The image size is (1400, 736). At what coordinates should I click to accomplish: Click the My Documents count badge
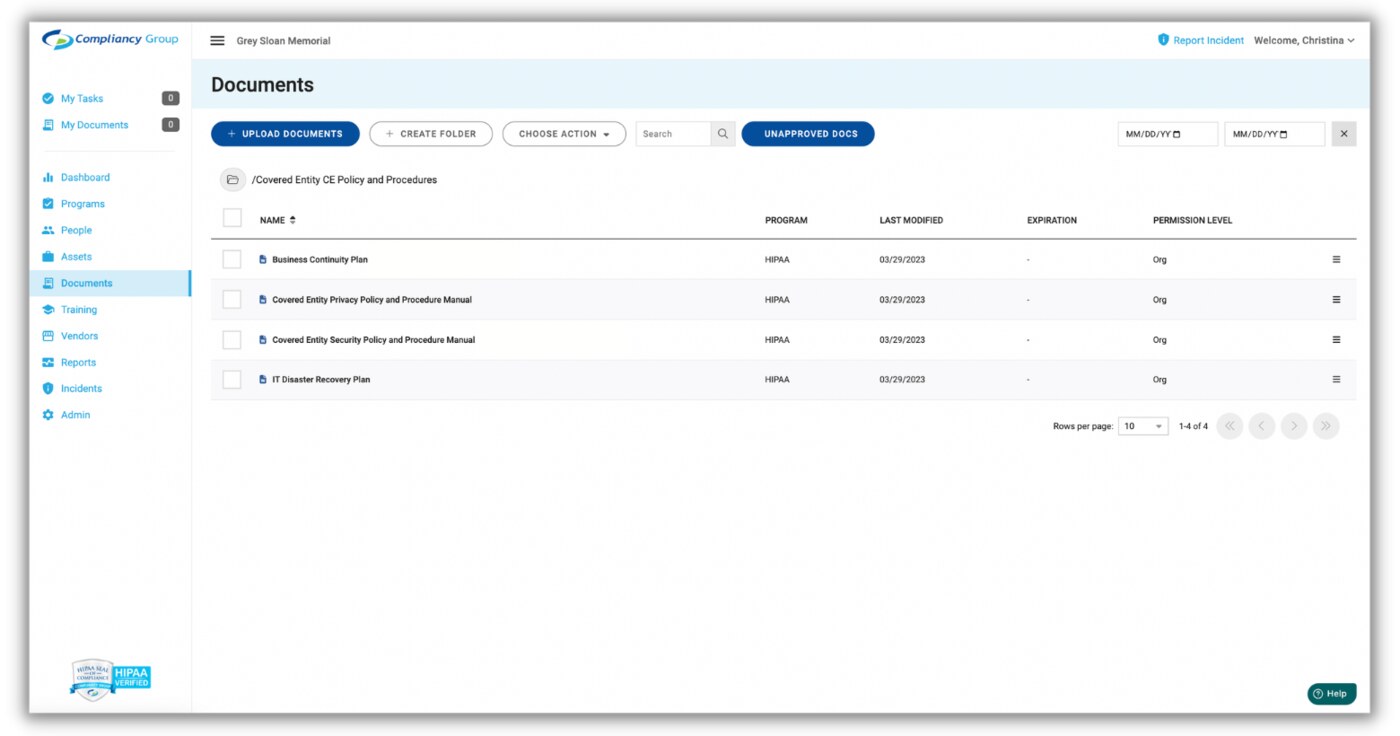(171, 125)
